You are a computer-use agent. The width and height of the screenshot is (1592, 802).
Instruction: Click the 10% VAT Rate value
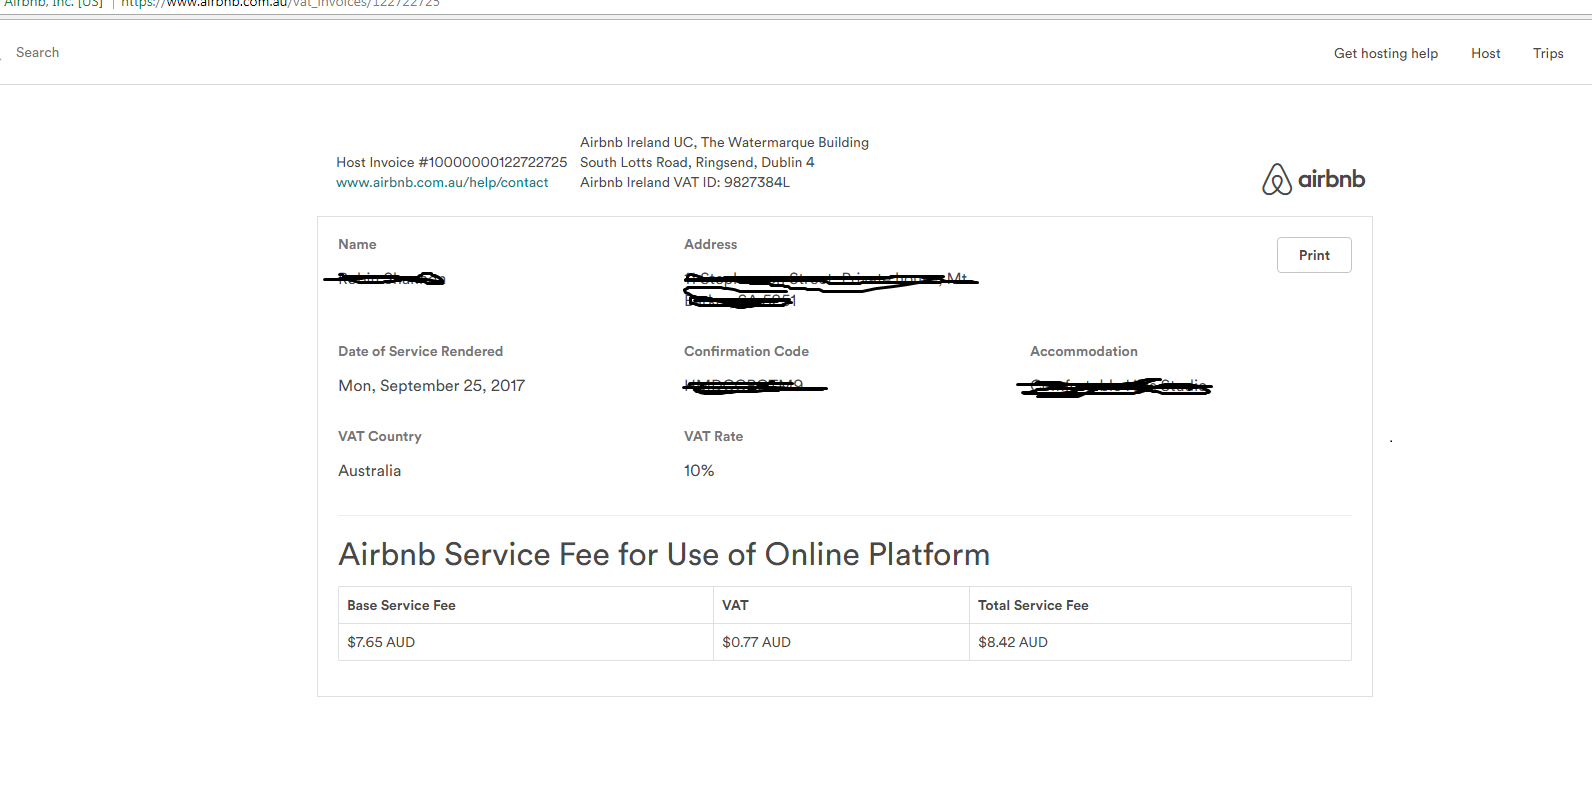[698, 471]
